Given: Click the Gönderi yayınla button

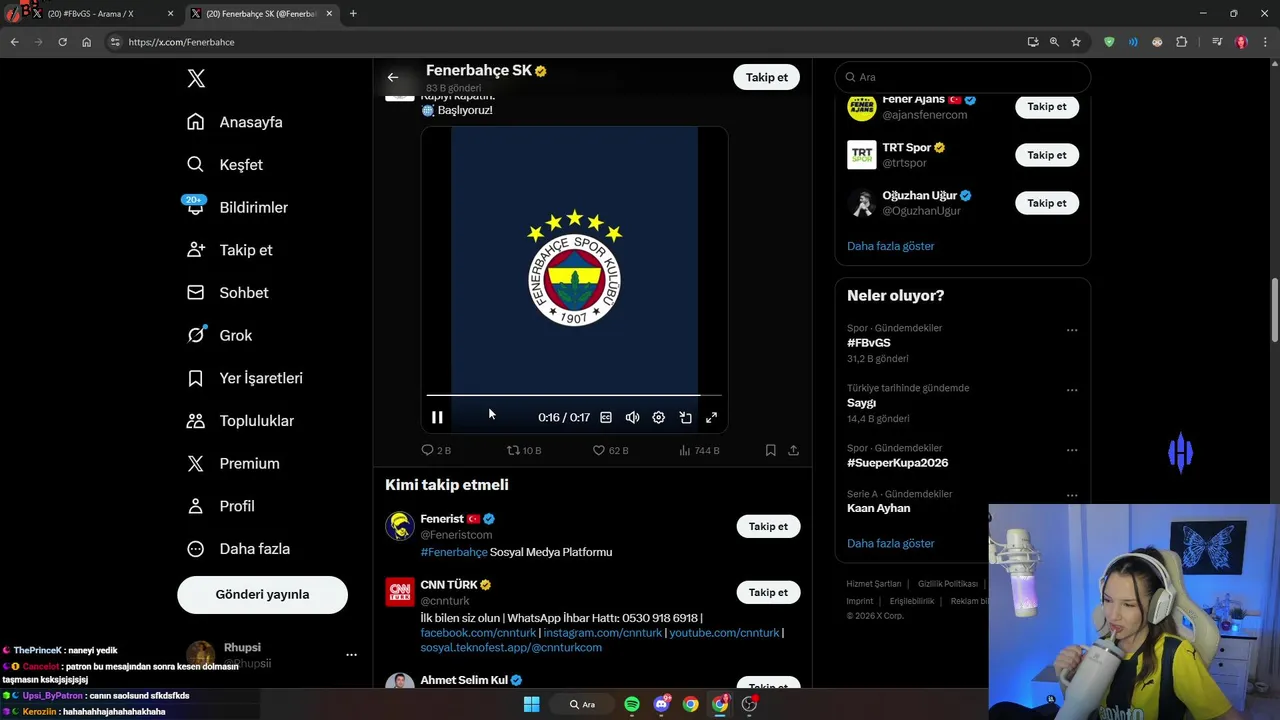Looking at the screenshot, I should coord(262,594).
